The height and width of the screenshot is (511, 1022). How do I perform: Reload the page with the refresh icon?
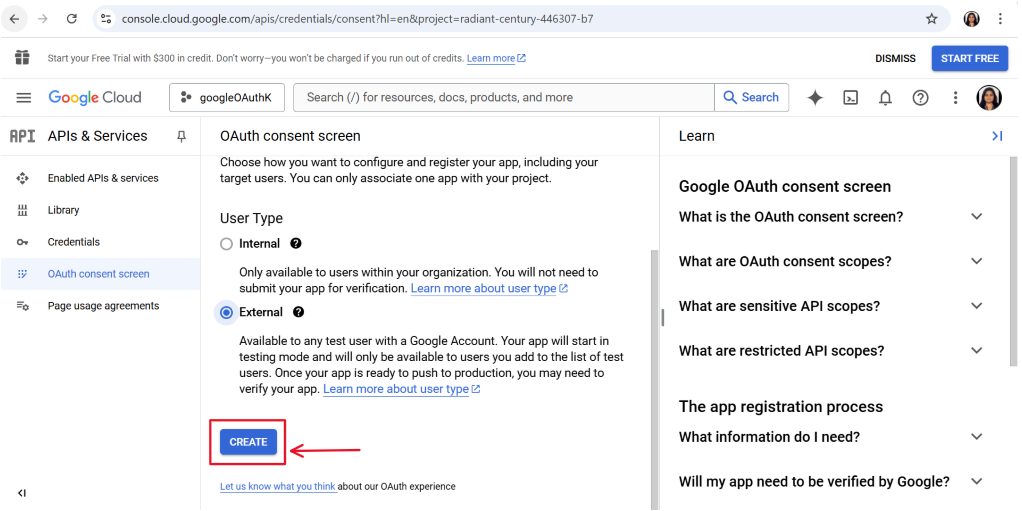pyautogui.click(x=72, y=19)
